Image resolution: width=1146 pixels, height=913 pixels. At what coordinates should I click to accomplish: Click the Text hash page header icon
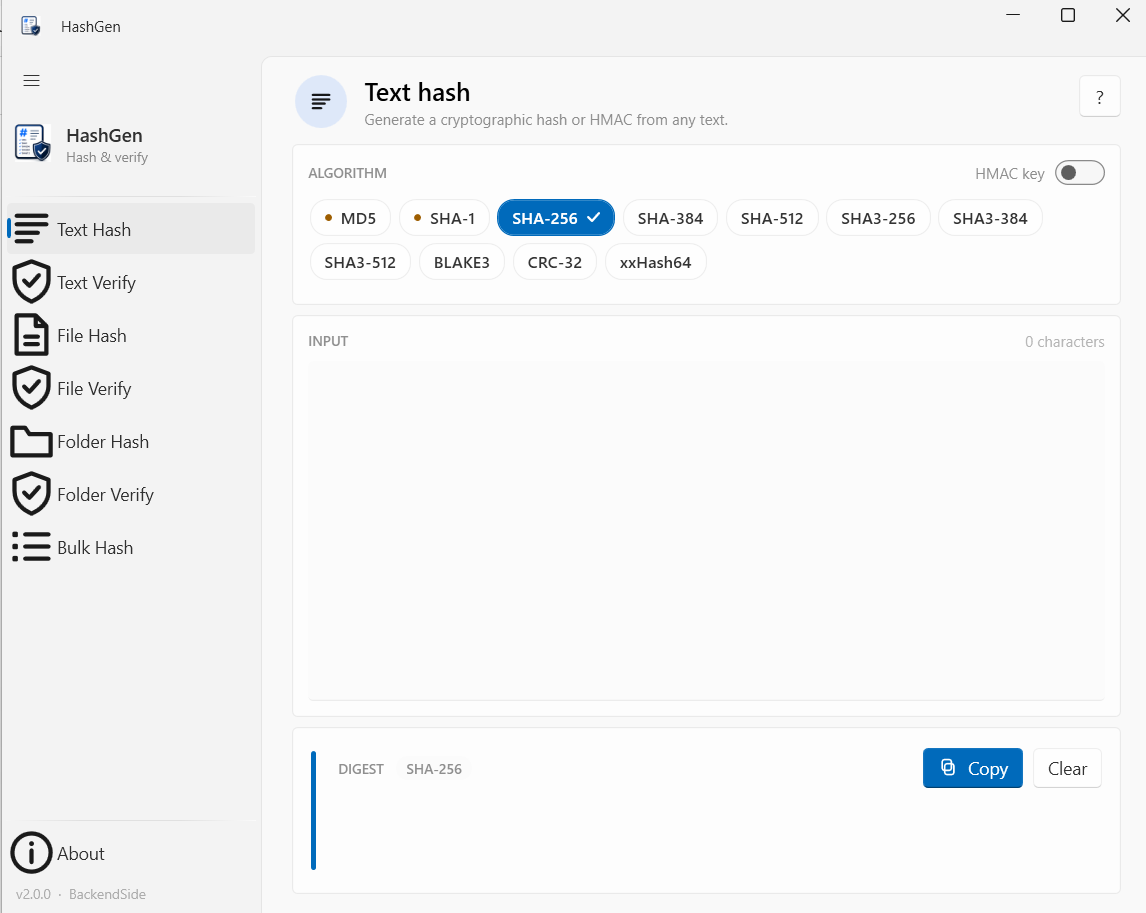click(x=321, y=102)
